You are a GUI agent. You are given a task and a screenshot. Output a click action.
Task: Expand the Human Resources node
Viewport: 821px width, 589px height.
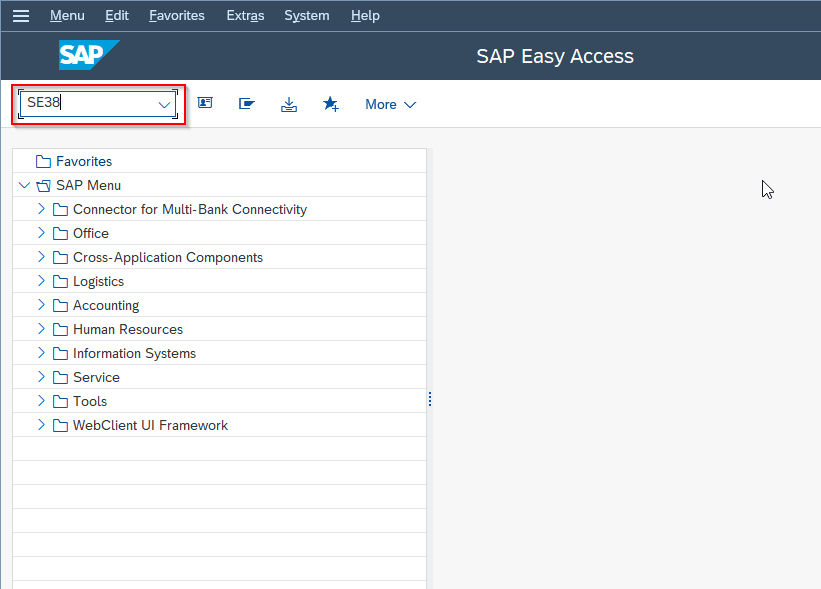[x=41, y=329]
